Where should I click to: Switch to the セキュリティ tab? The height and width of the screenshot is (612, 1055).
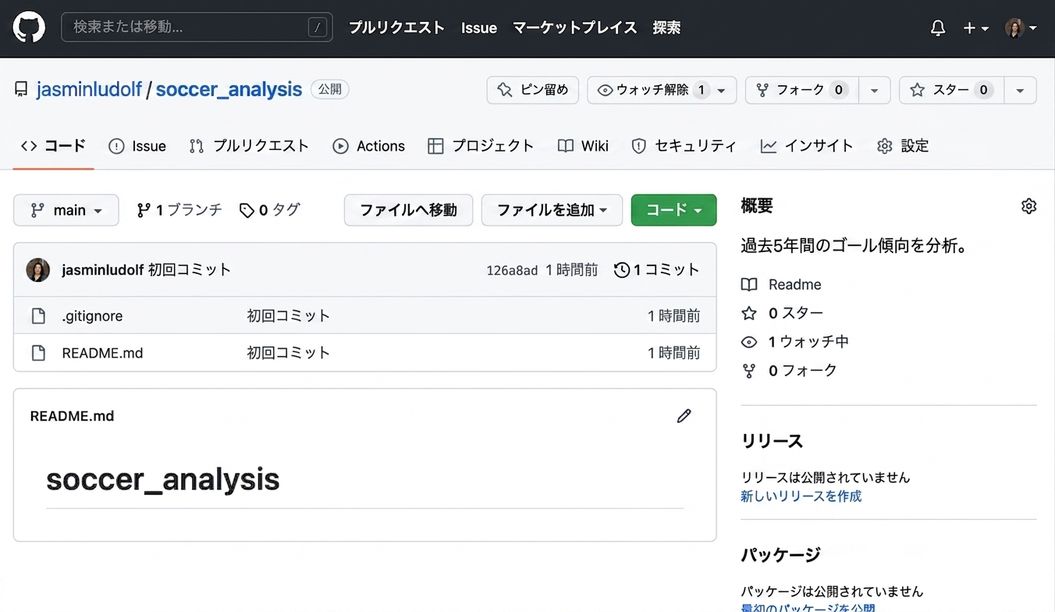pos(684,146)
